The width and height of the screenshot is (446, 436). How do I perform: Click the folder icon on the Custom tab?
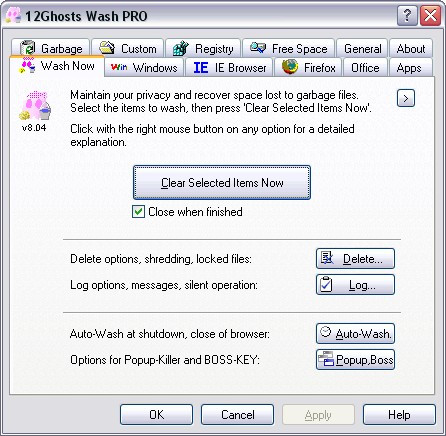pyautogui.click(x=107, y=48)
